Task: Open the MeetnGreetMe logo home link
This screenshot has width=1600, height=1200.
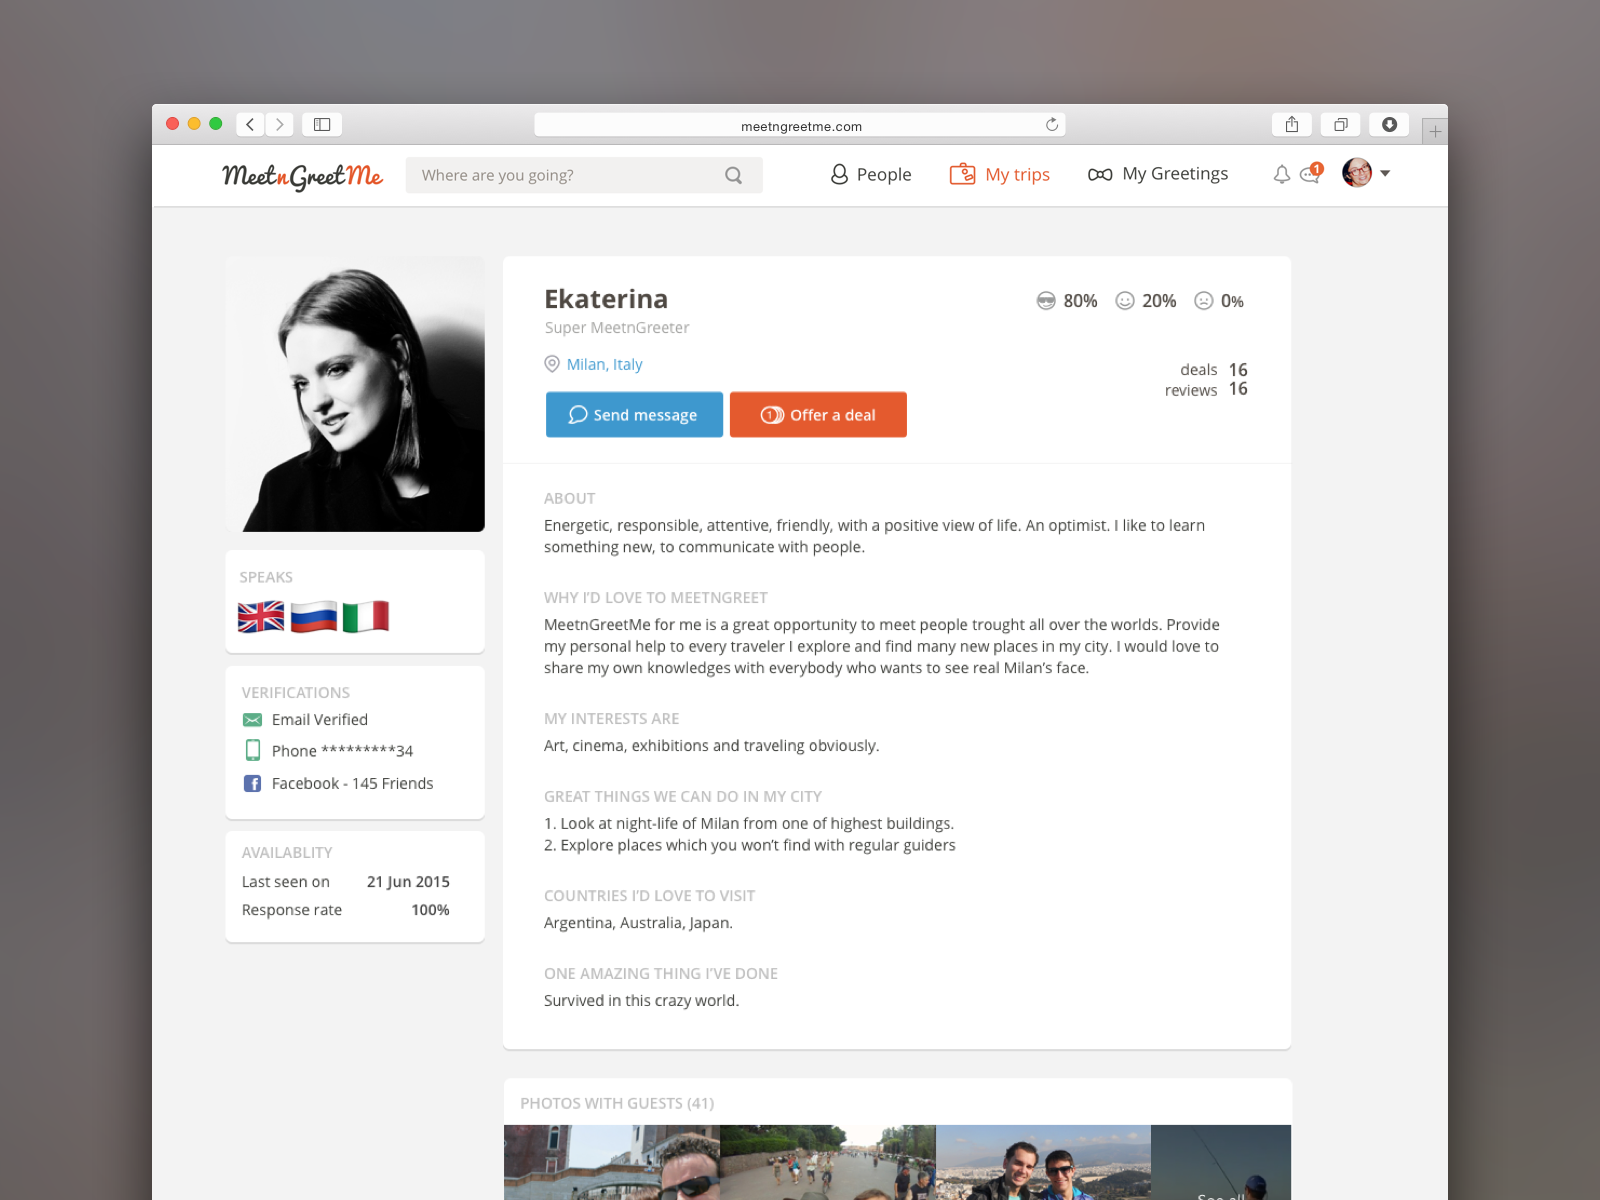Action: tap(302, 176)
